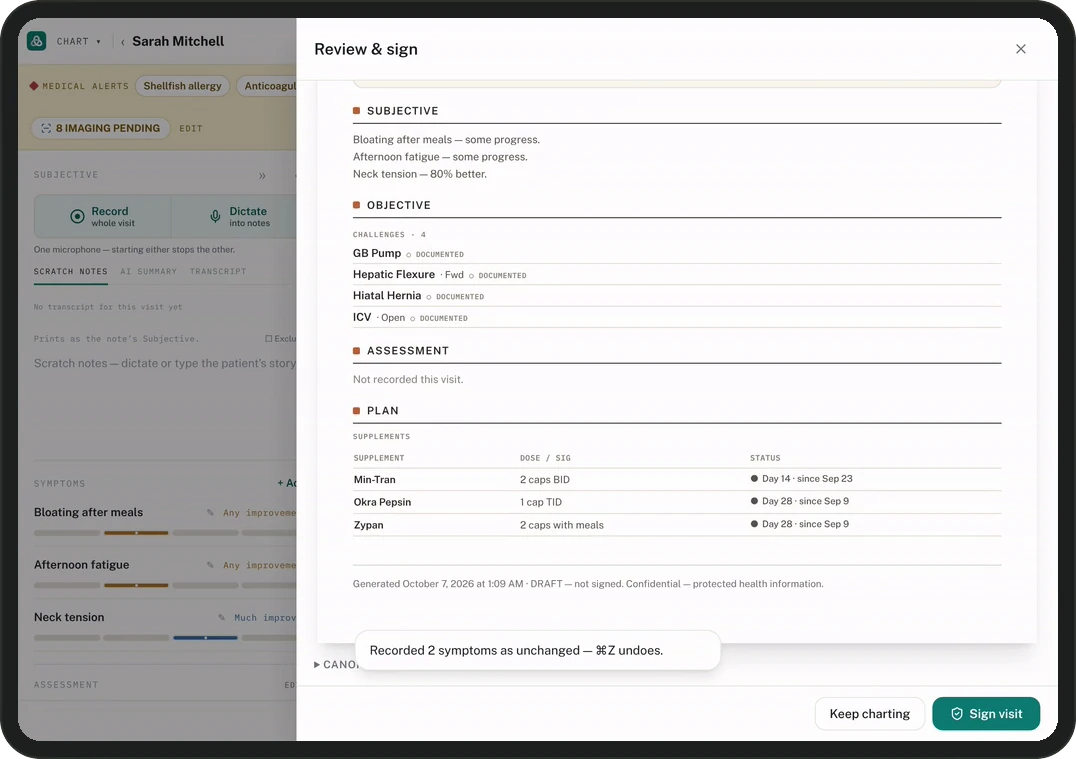Click 'Much improved' label for Neck tension
The height and width of the screenshot is (759, 1076).
[x=265, y=618]
